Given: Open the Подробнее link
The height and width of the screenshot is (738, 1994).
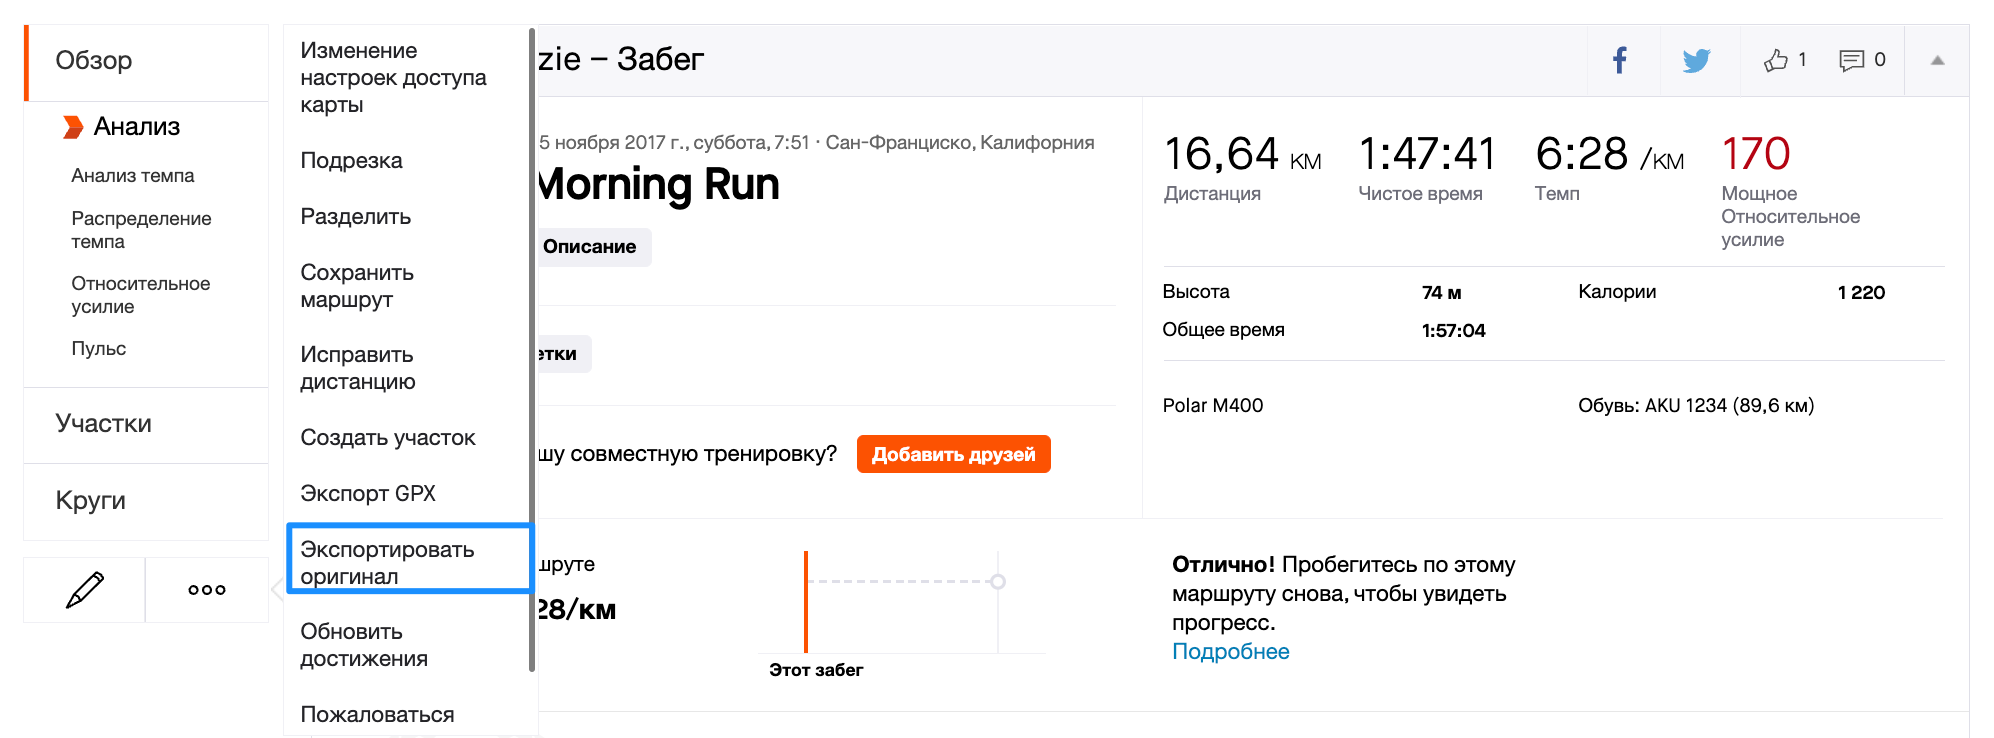Looking at the screenshot, I should pos(1230,652).
